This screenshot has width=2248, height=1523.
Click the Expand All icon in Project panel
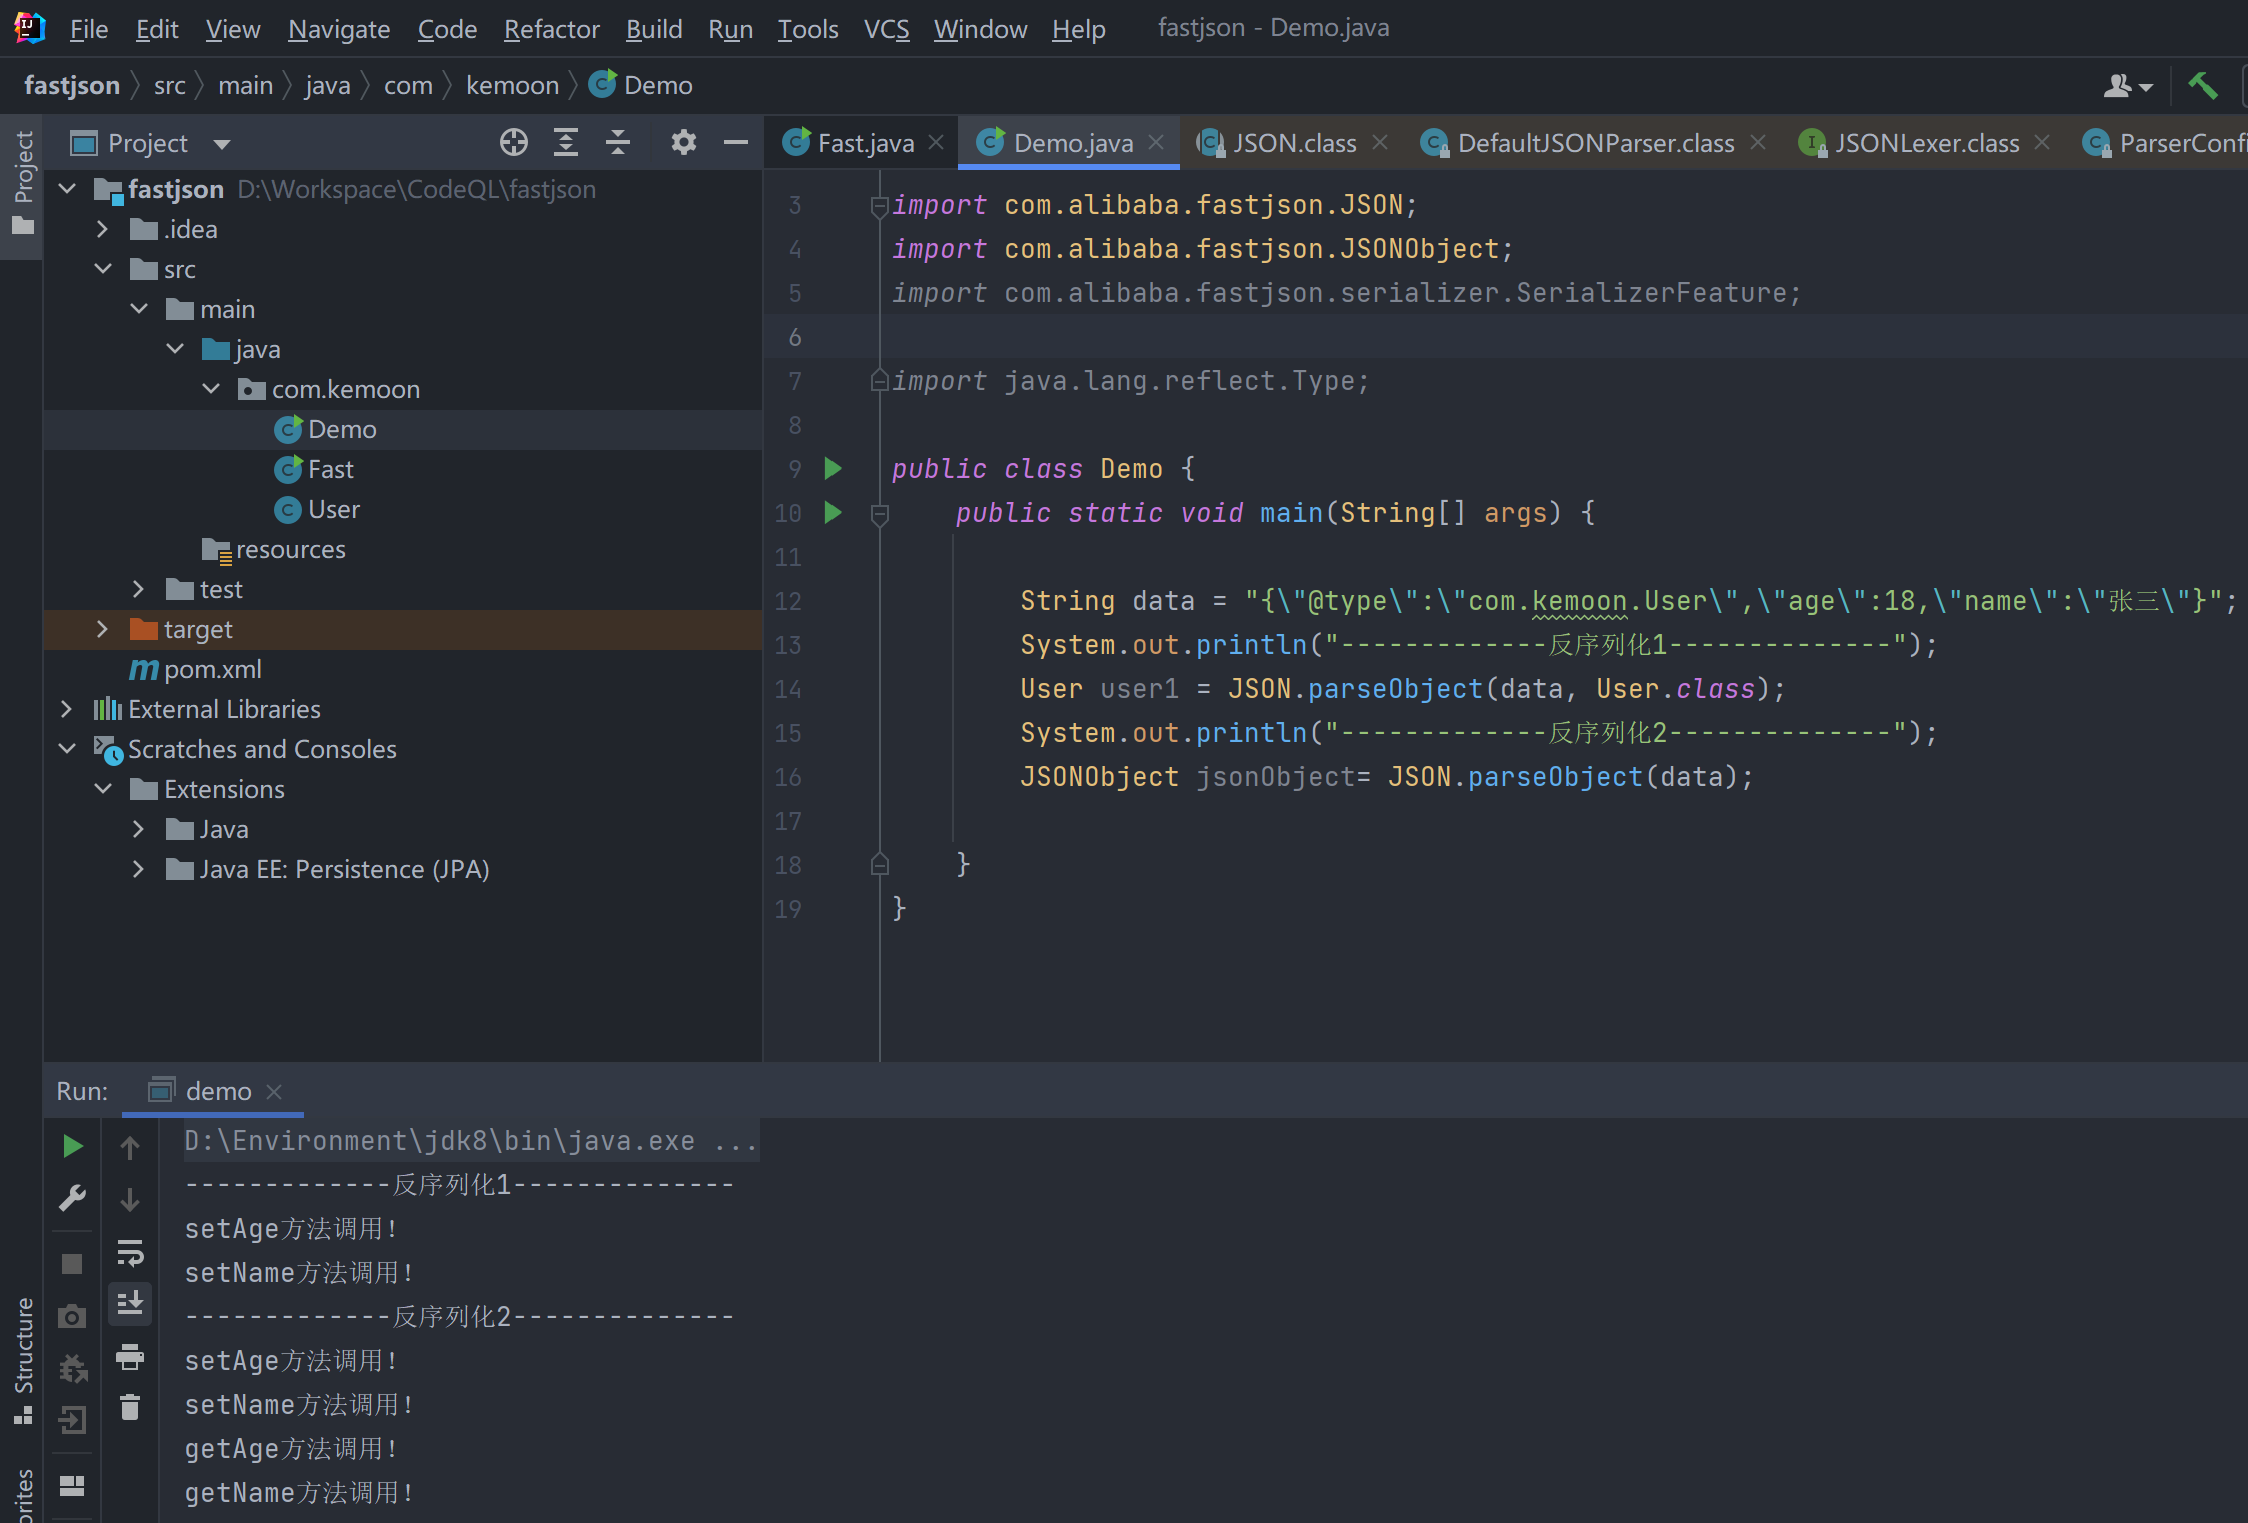tap(566, 143)
